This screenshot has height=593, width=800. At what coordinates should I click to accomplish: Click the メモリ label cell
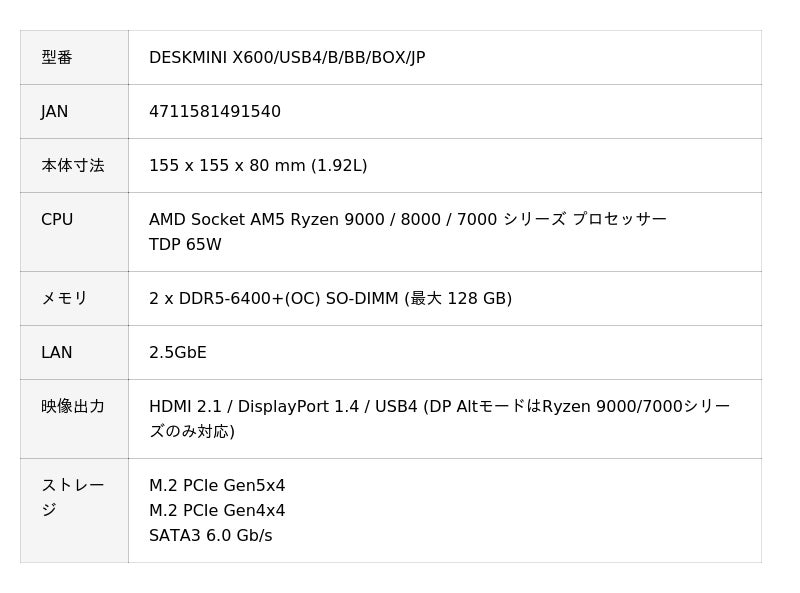click(x=65, y=299)
